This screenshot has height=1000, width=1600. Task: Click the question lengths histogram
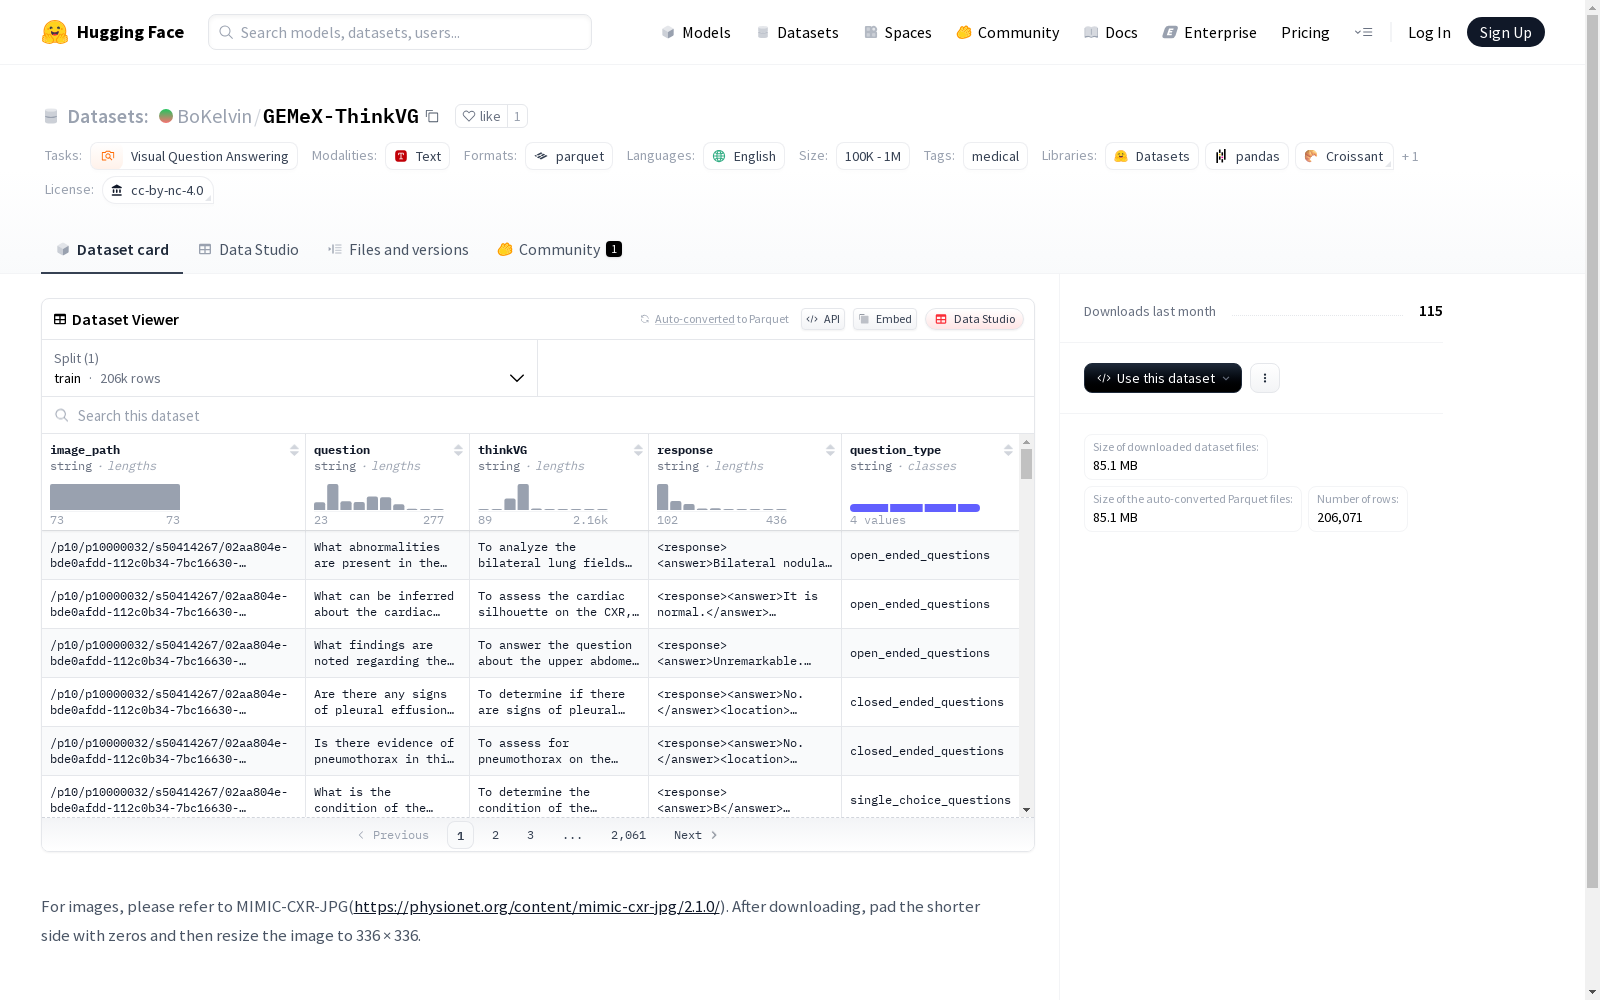[379, 497]
